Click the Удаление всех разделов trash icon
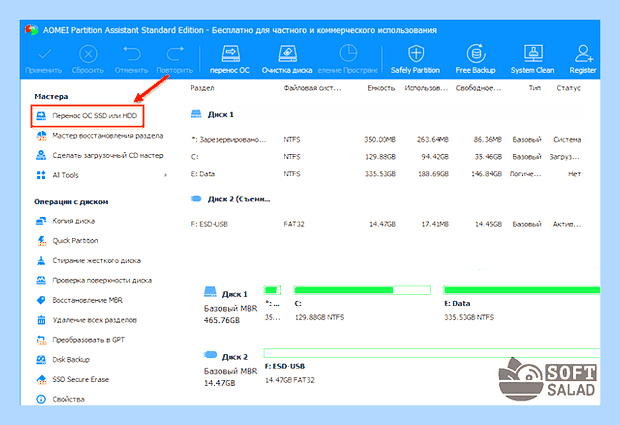The image size is (620, 425). (x=41, y=320)
